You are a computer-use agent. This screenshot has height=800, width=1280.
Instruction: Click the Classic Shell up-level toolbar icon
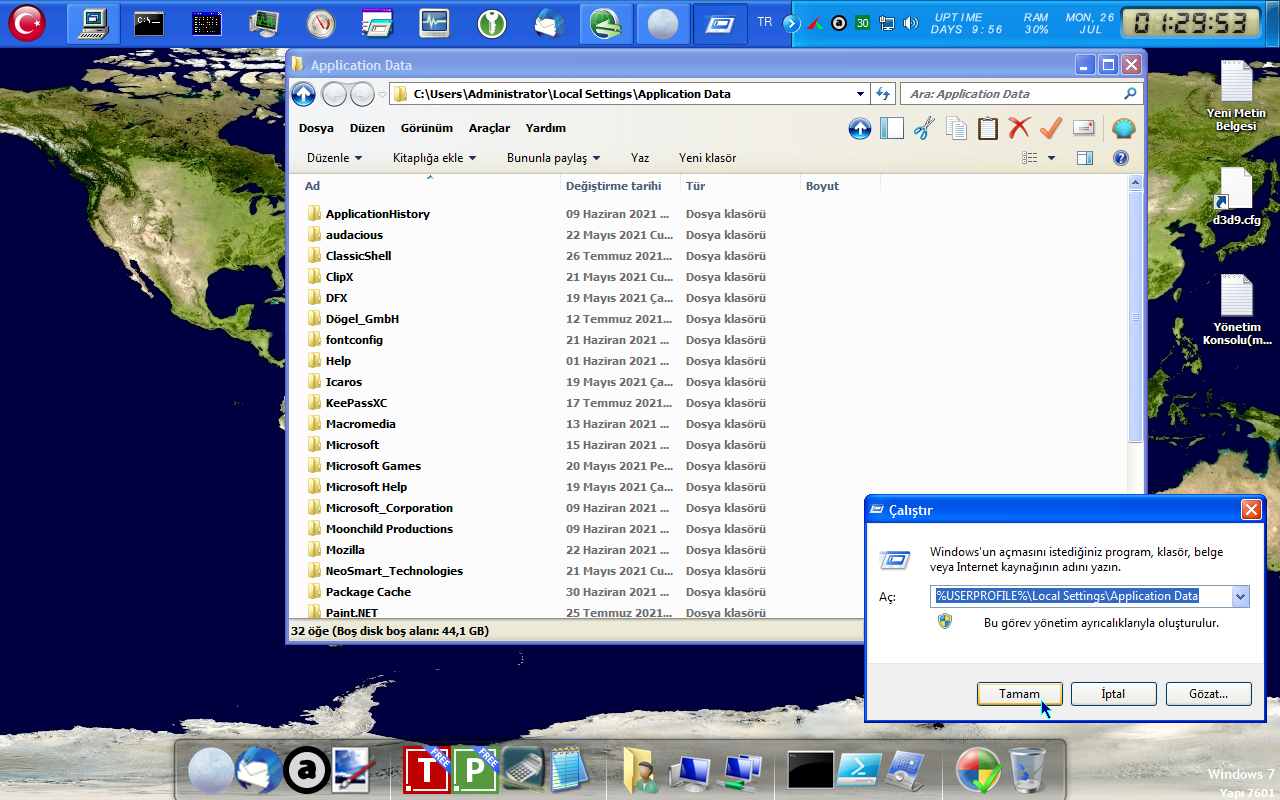(860, 128)
